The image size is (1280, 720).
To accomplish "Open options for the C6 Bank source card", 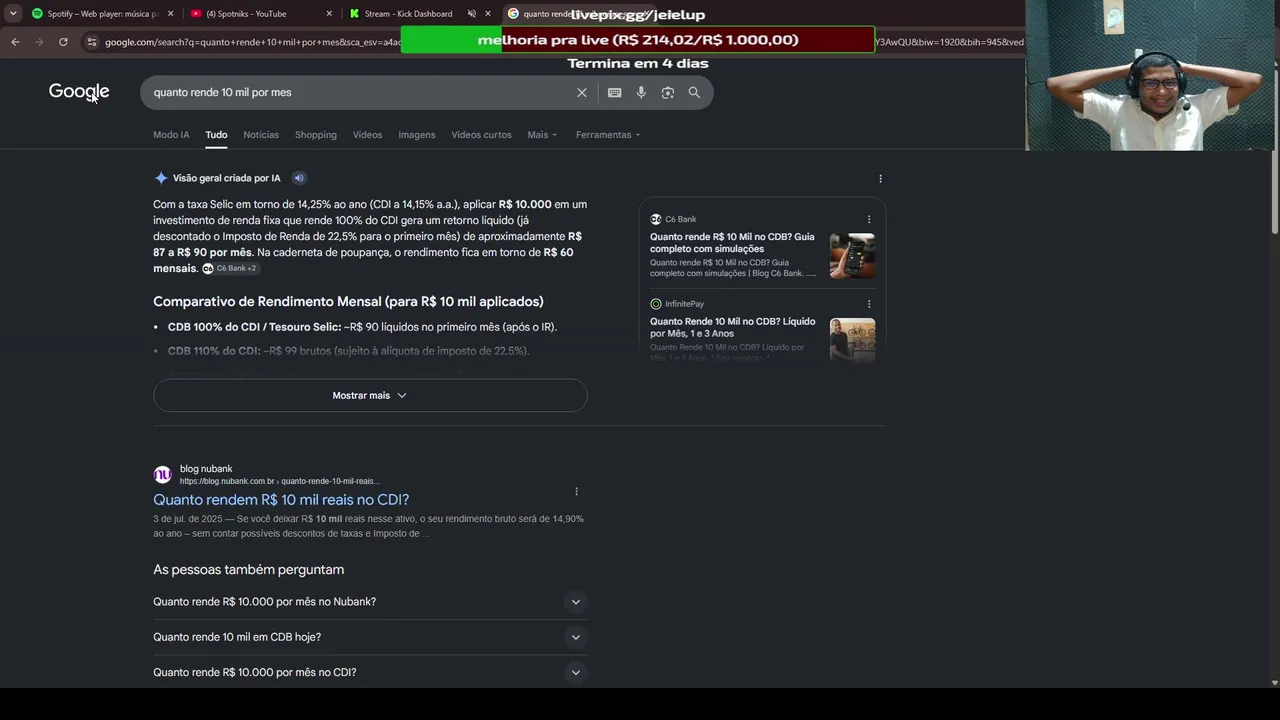I will 869,219.
